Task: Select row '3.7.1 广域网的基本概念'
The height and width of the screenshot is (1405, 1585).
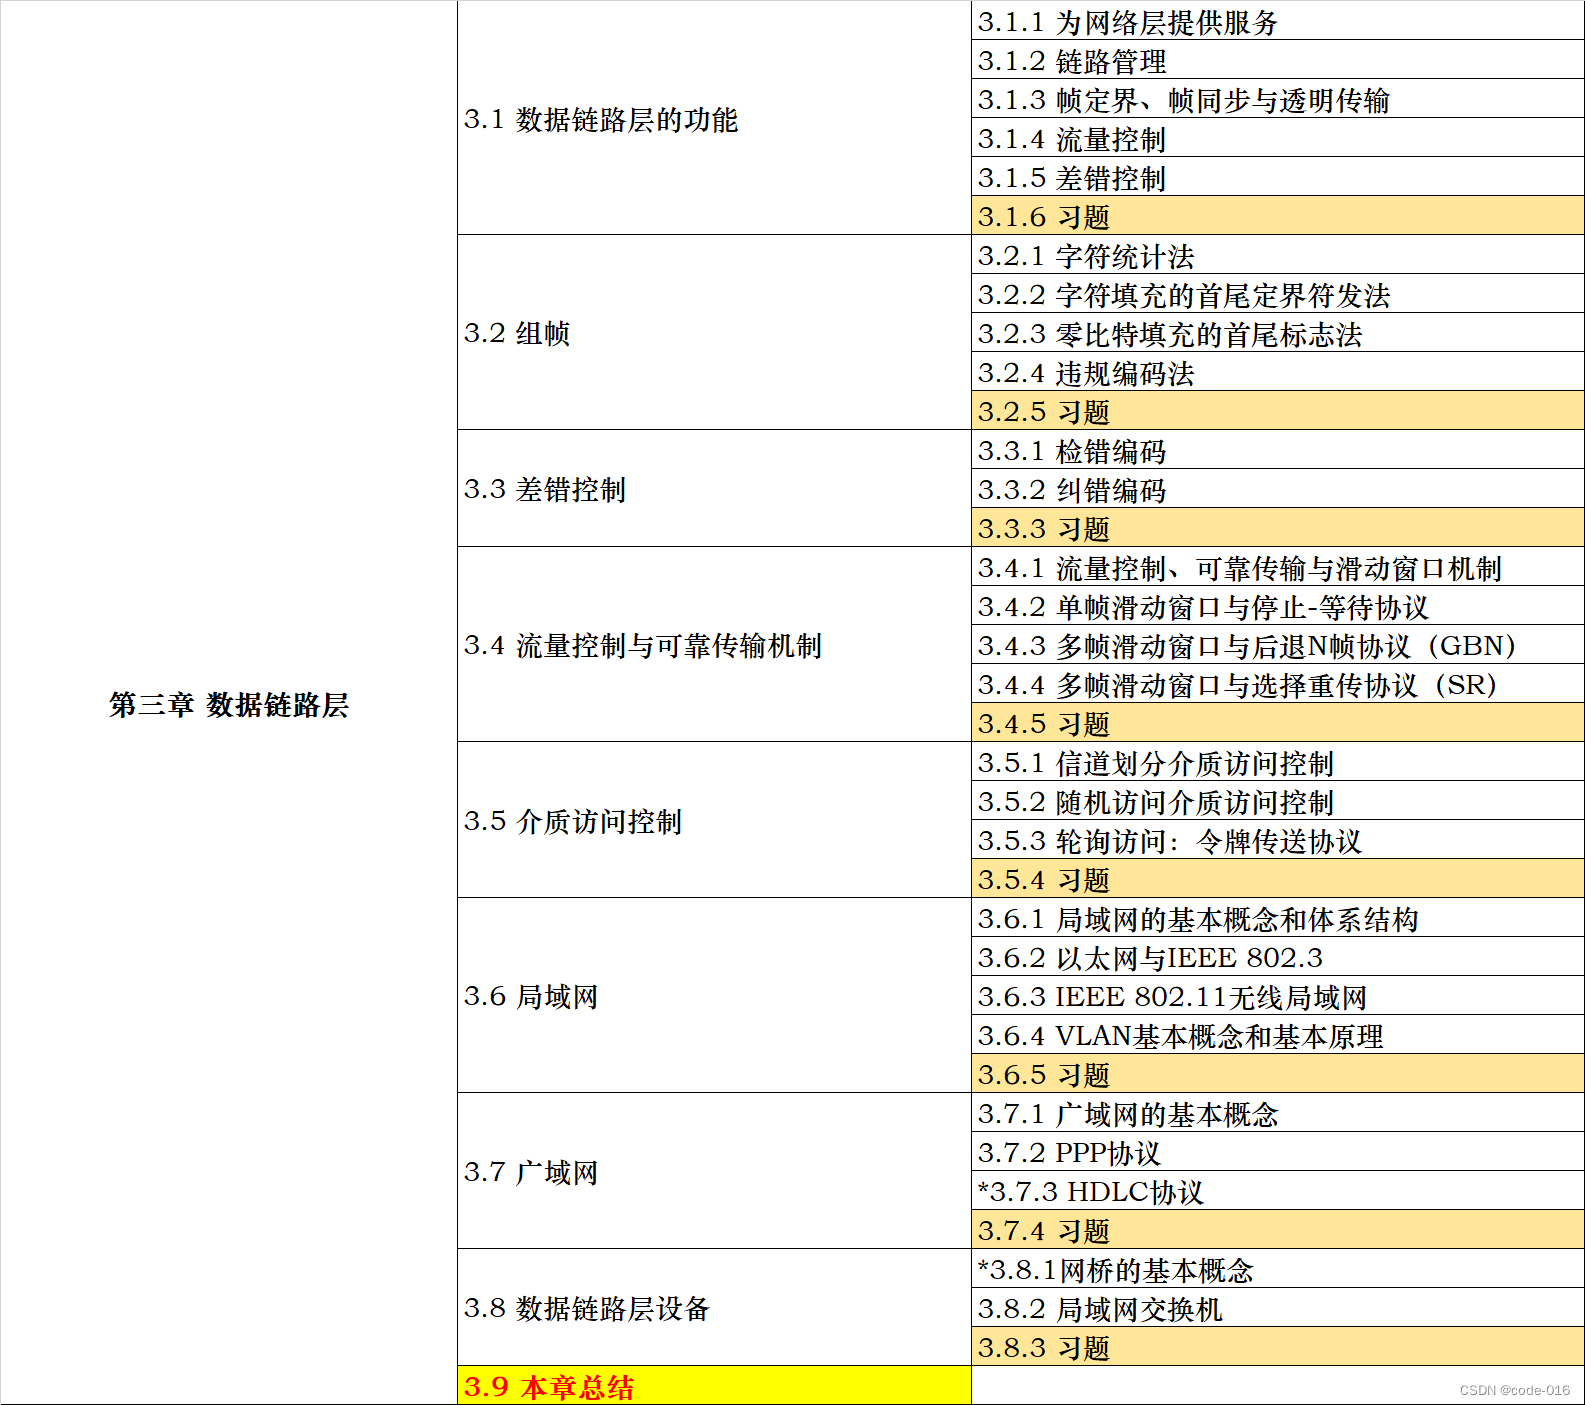Action: pyautogui.click(x=1278, y=1113)
